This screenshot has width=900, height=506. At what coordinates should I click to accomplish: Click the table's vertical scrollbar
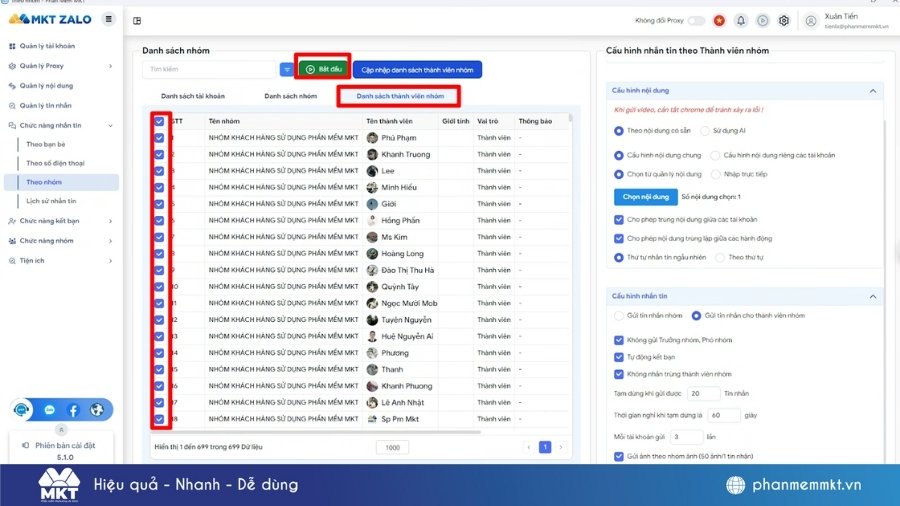pyautogui.click(x=570, y=118)
